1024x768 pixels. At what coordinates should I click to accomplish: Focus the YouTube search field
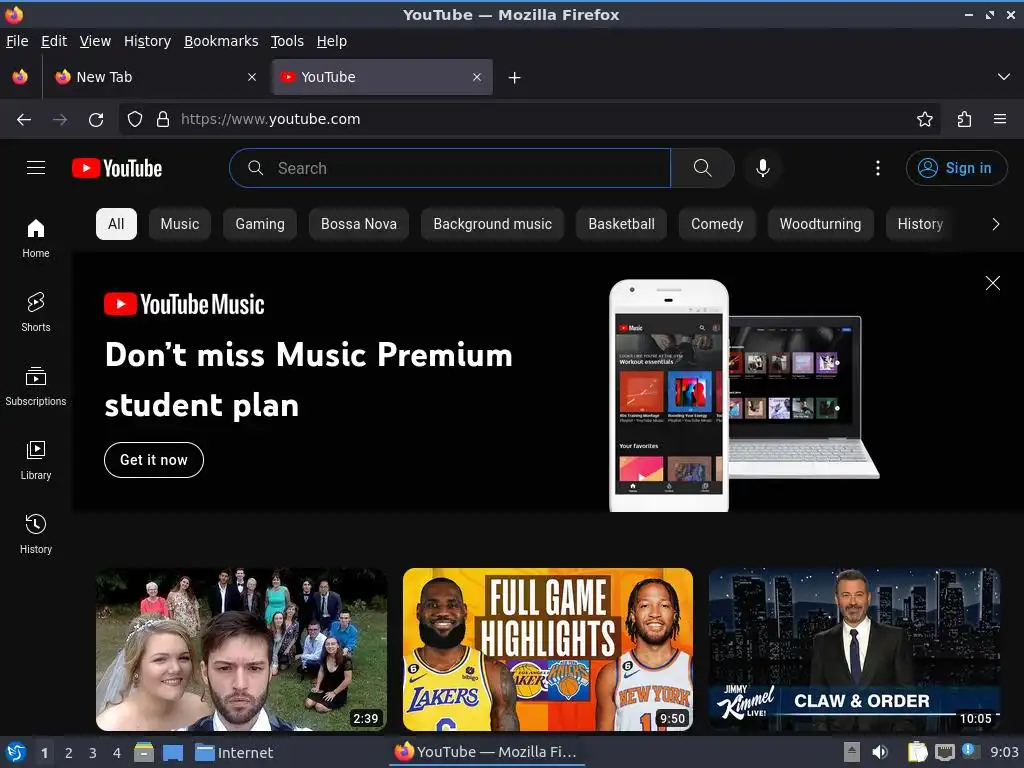[450, 168]
